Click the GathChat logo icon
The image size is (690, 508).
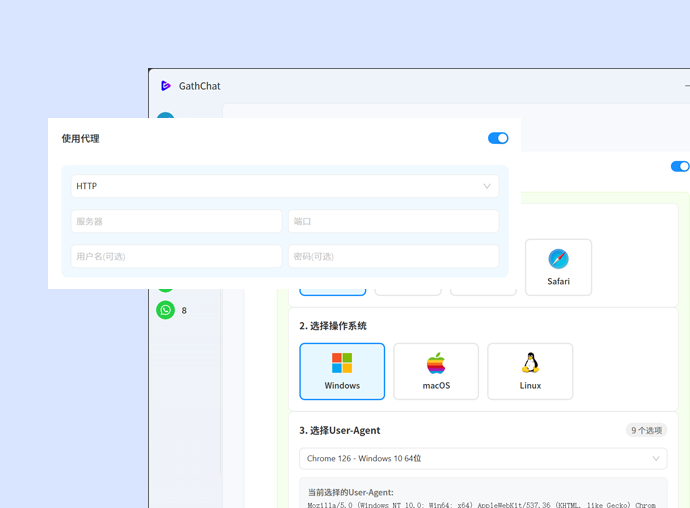166,86
